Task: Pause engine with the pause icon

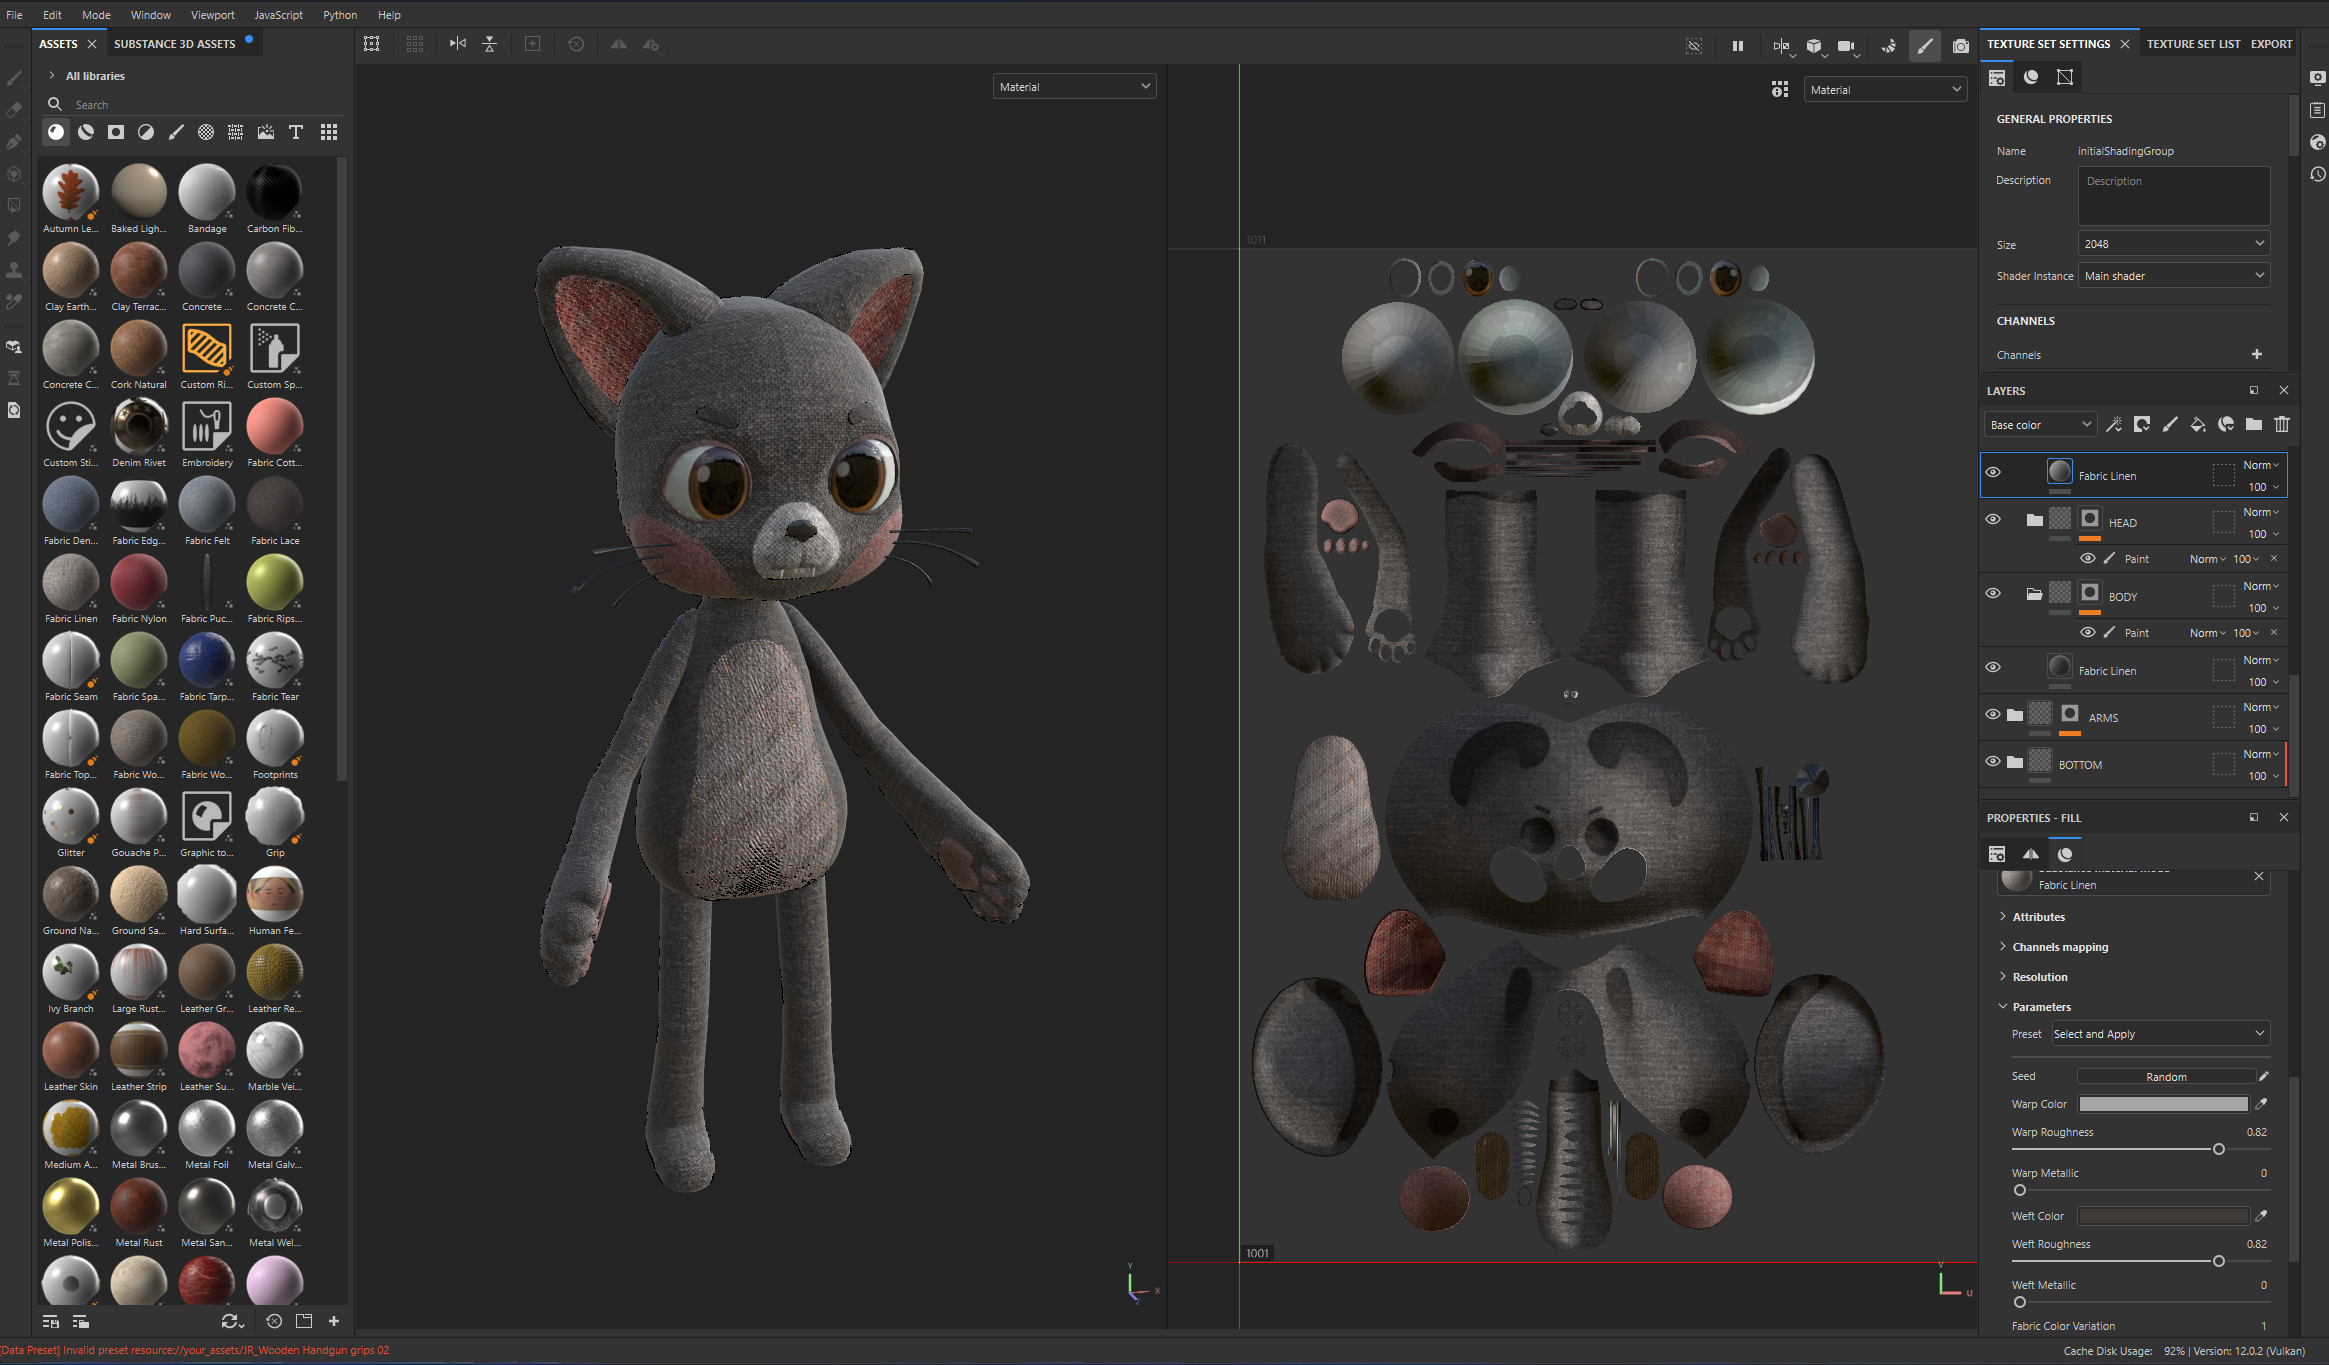Action: tap(1738, 46)
